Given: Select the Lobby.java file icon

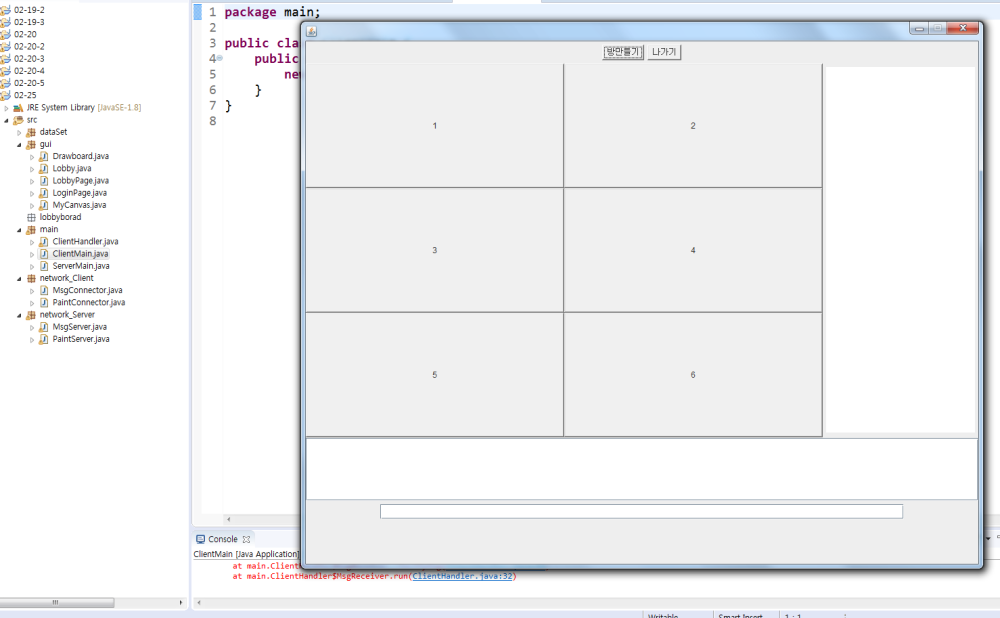Looking at the screenshot, I should tap(43, 168).
